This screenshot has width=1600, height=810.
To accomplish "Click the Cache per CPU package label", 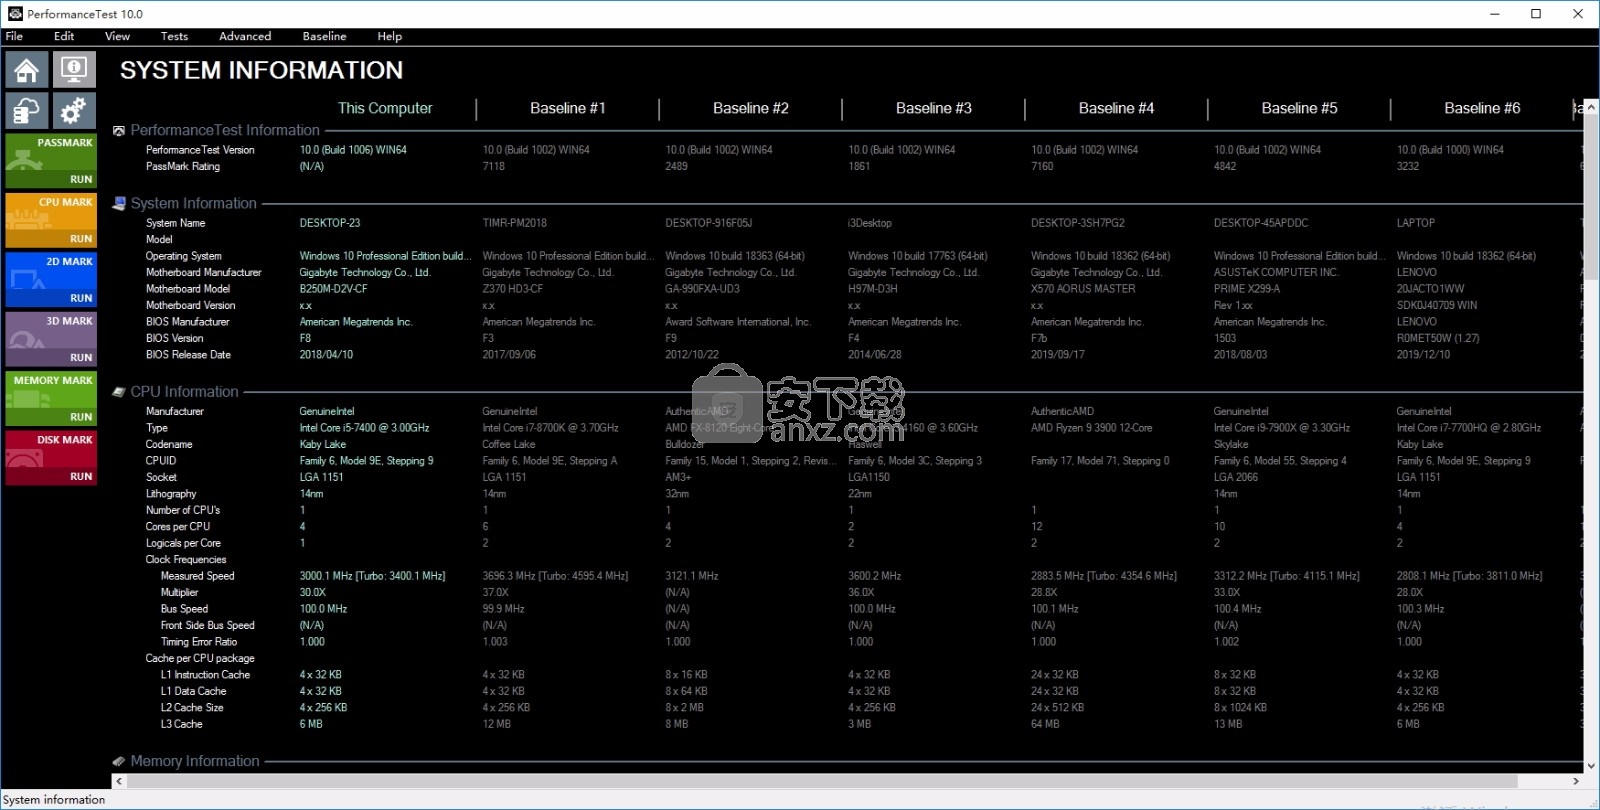I will click(x=200, y=659).
